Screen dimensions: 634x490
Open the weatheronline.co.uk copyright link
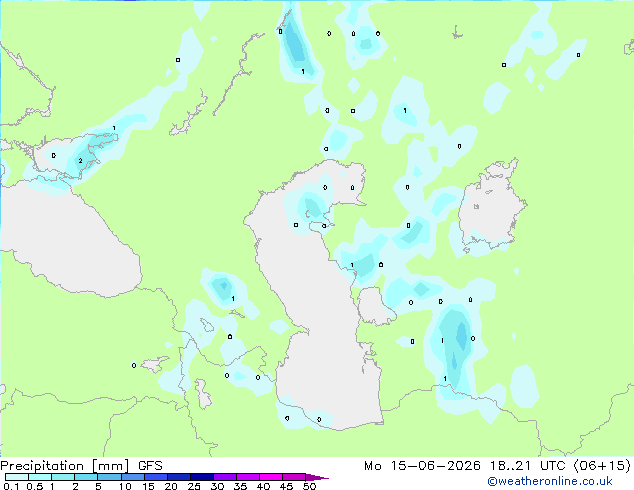(550, 481)
